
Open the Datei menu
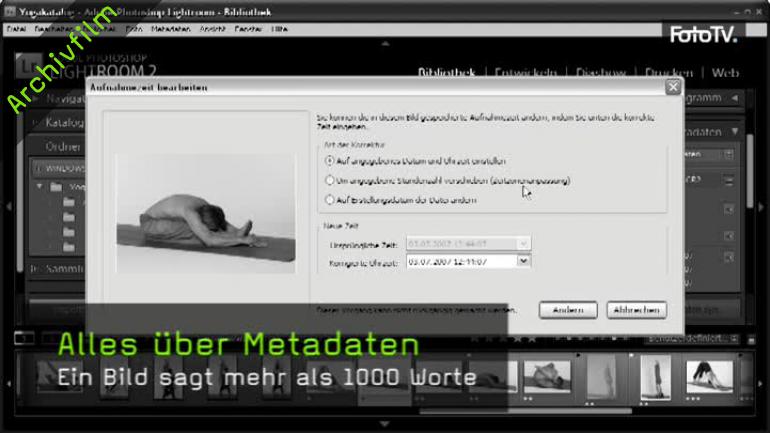click(x=16, y=29)
